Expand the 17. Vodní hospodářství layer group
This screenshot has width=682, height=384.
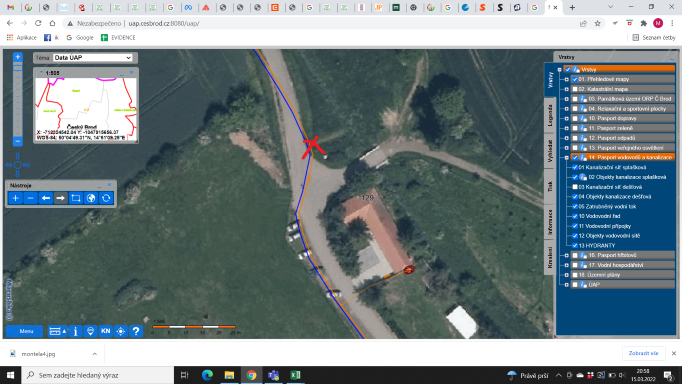[566, 265]
